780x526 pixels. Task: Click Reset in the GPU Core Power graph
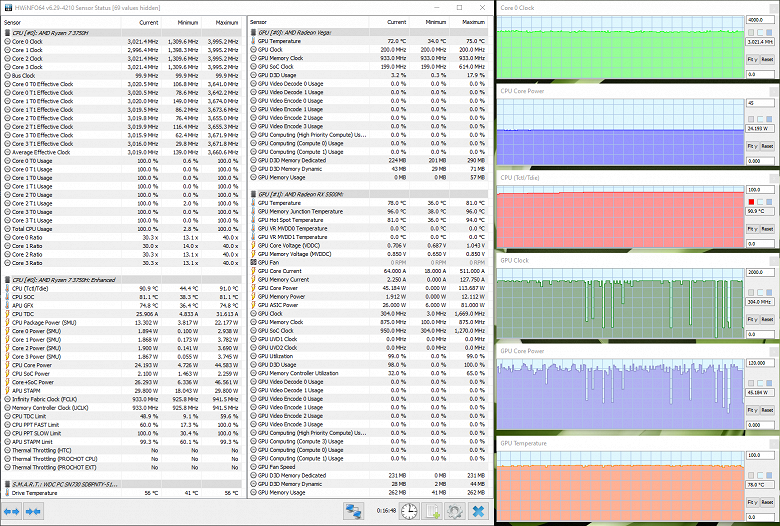(767, 410)
